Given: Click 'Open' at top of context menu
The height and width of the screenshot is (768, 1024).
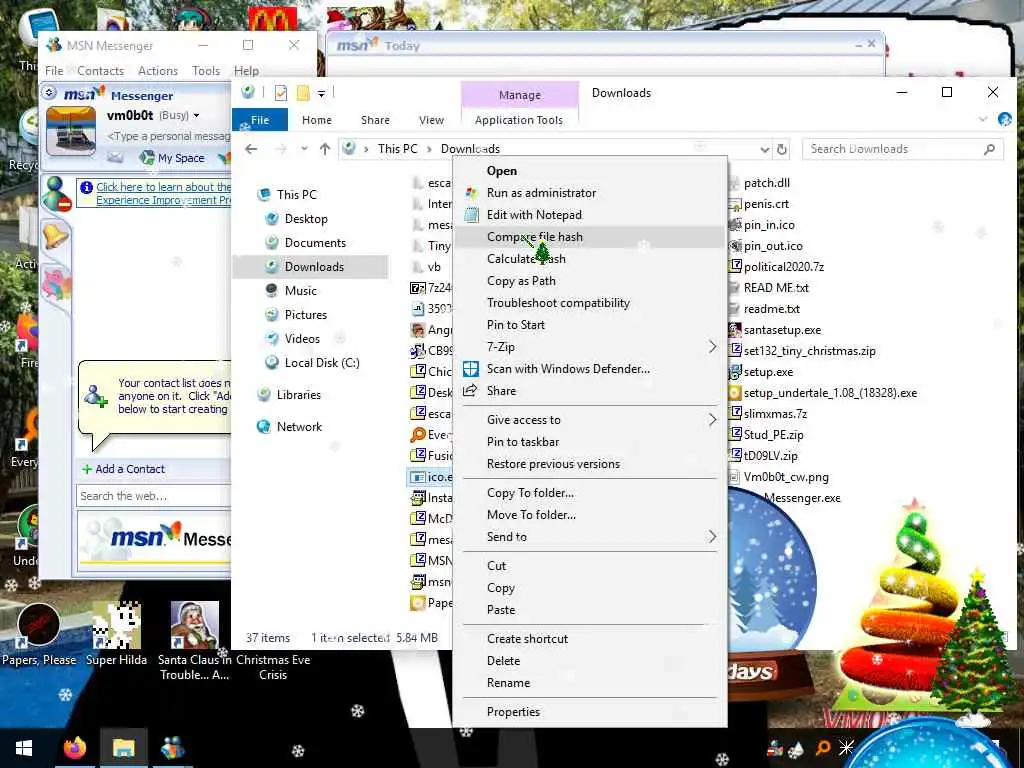Looking at the screenshot, I should 502,171.
